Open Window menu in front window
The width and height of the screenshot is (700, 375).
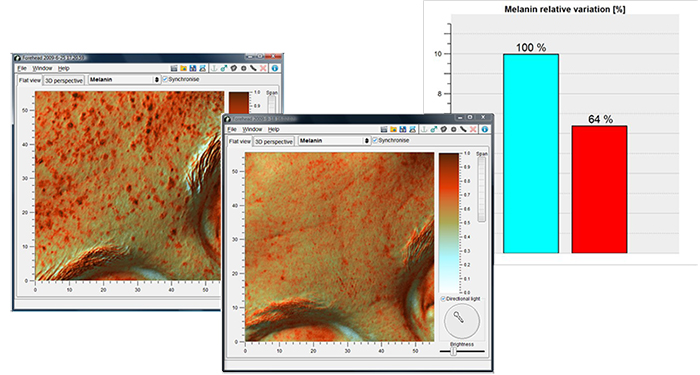coord(252,129)
